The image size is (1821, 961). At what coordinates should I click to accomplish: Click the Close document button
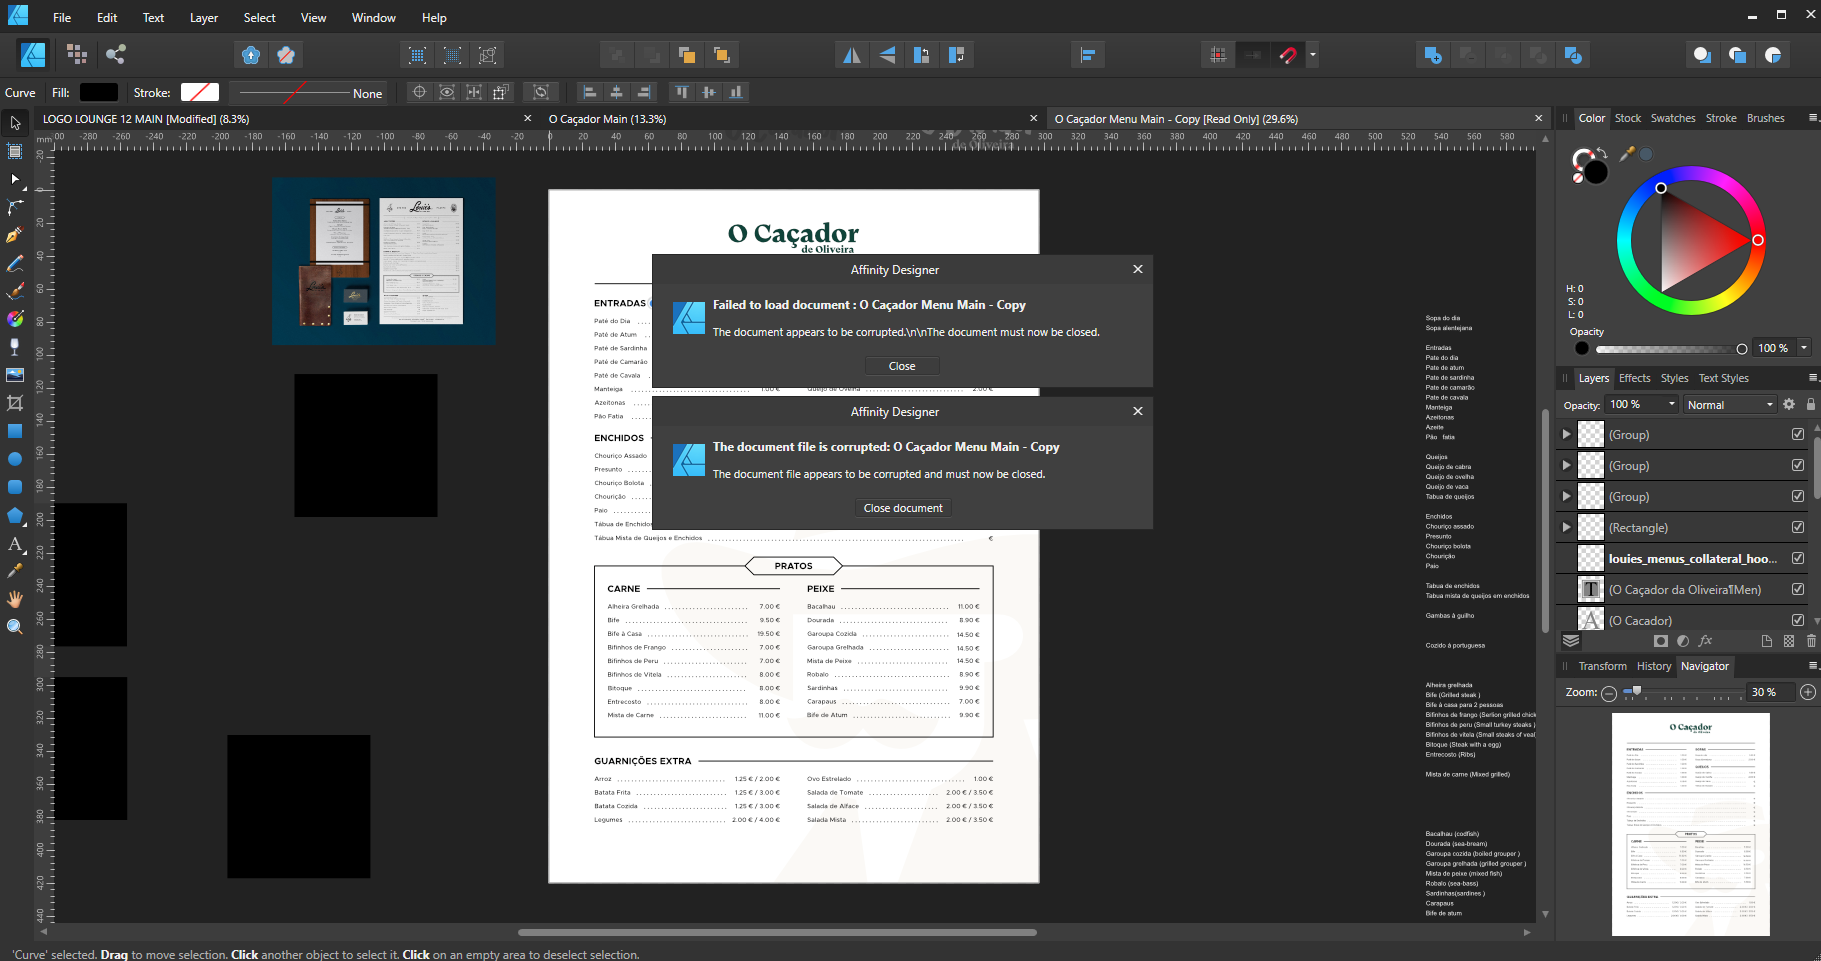coord(903,508)
